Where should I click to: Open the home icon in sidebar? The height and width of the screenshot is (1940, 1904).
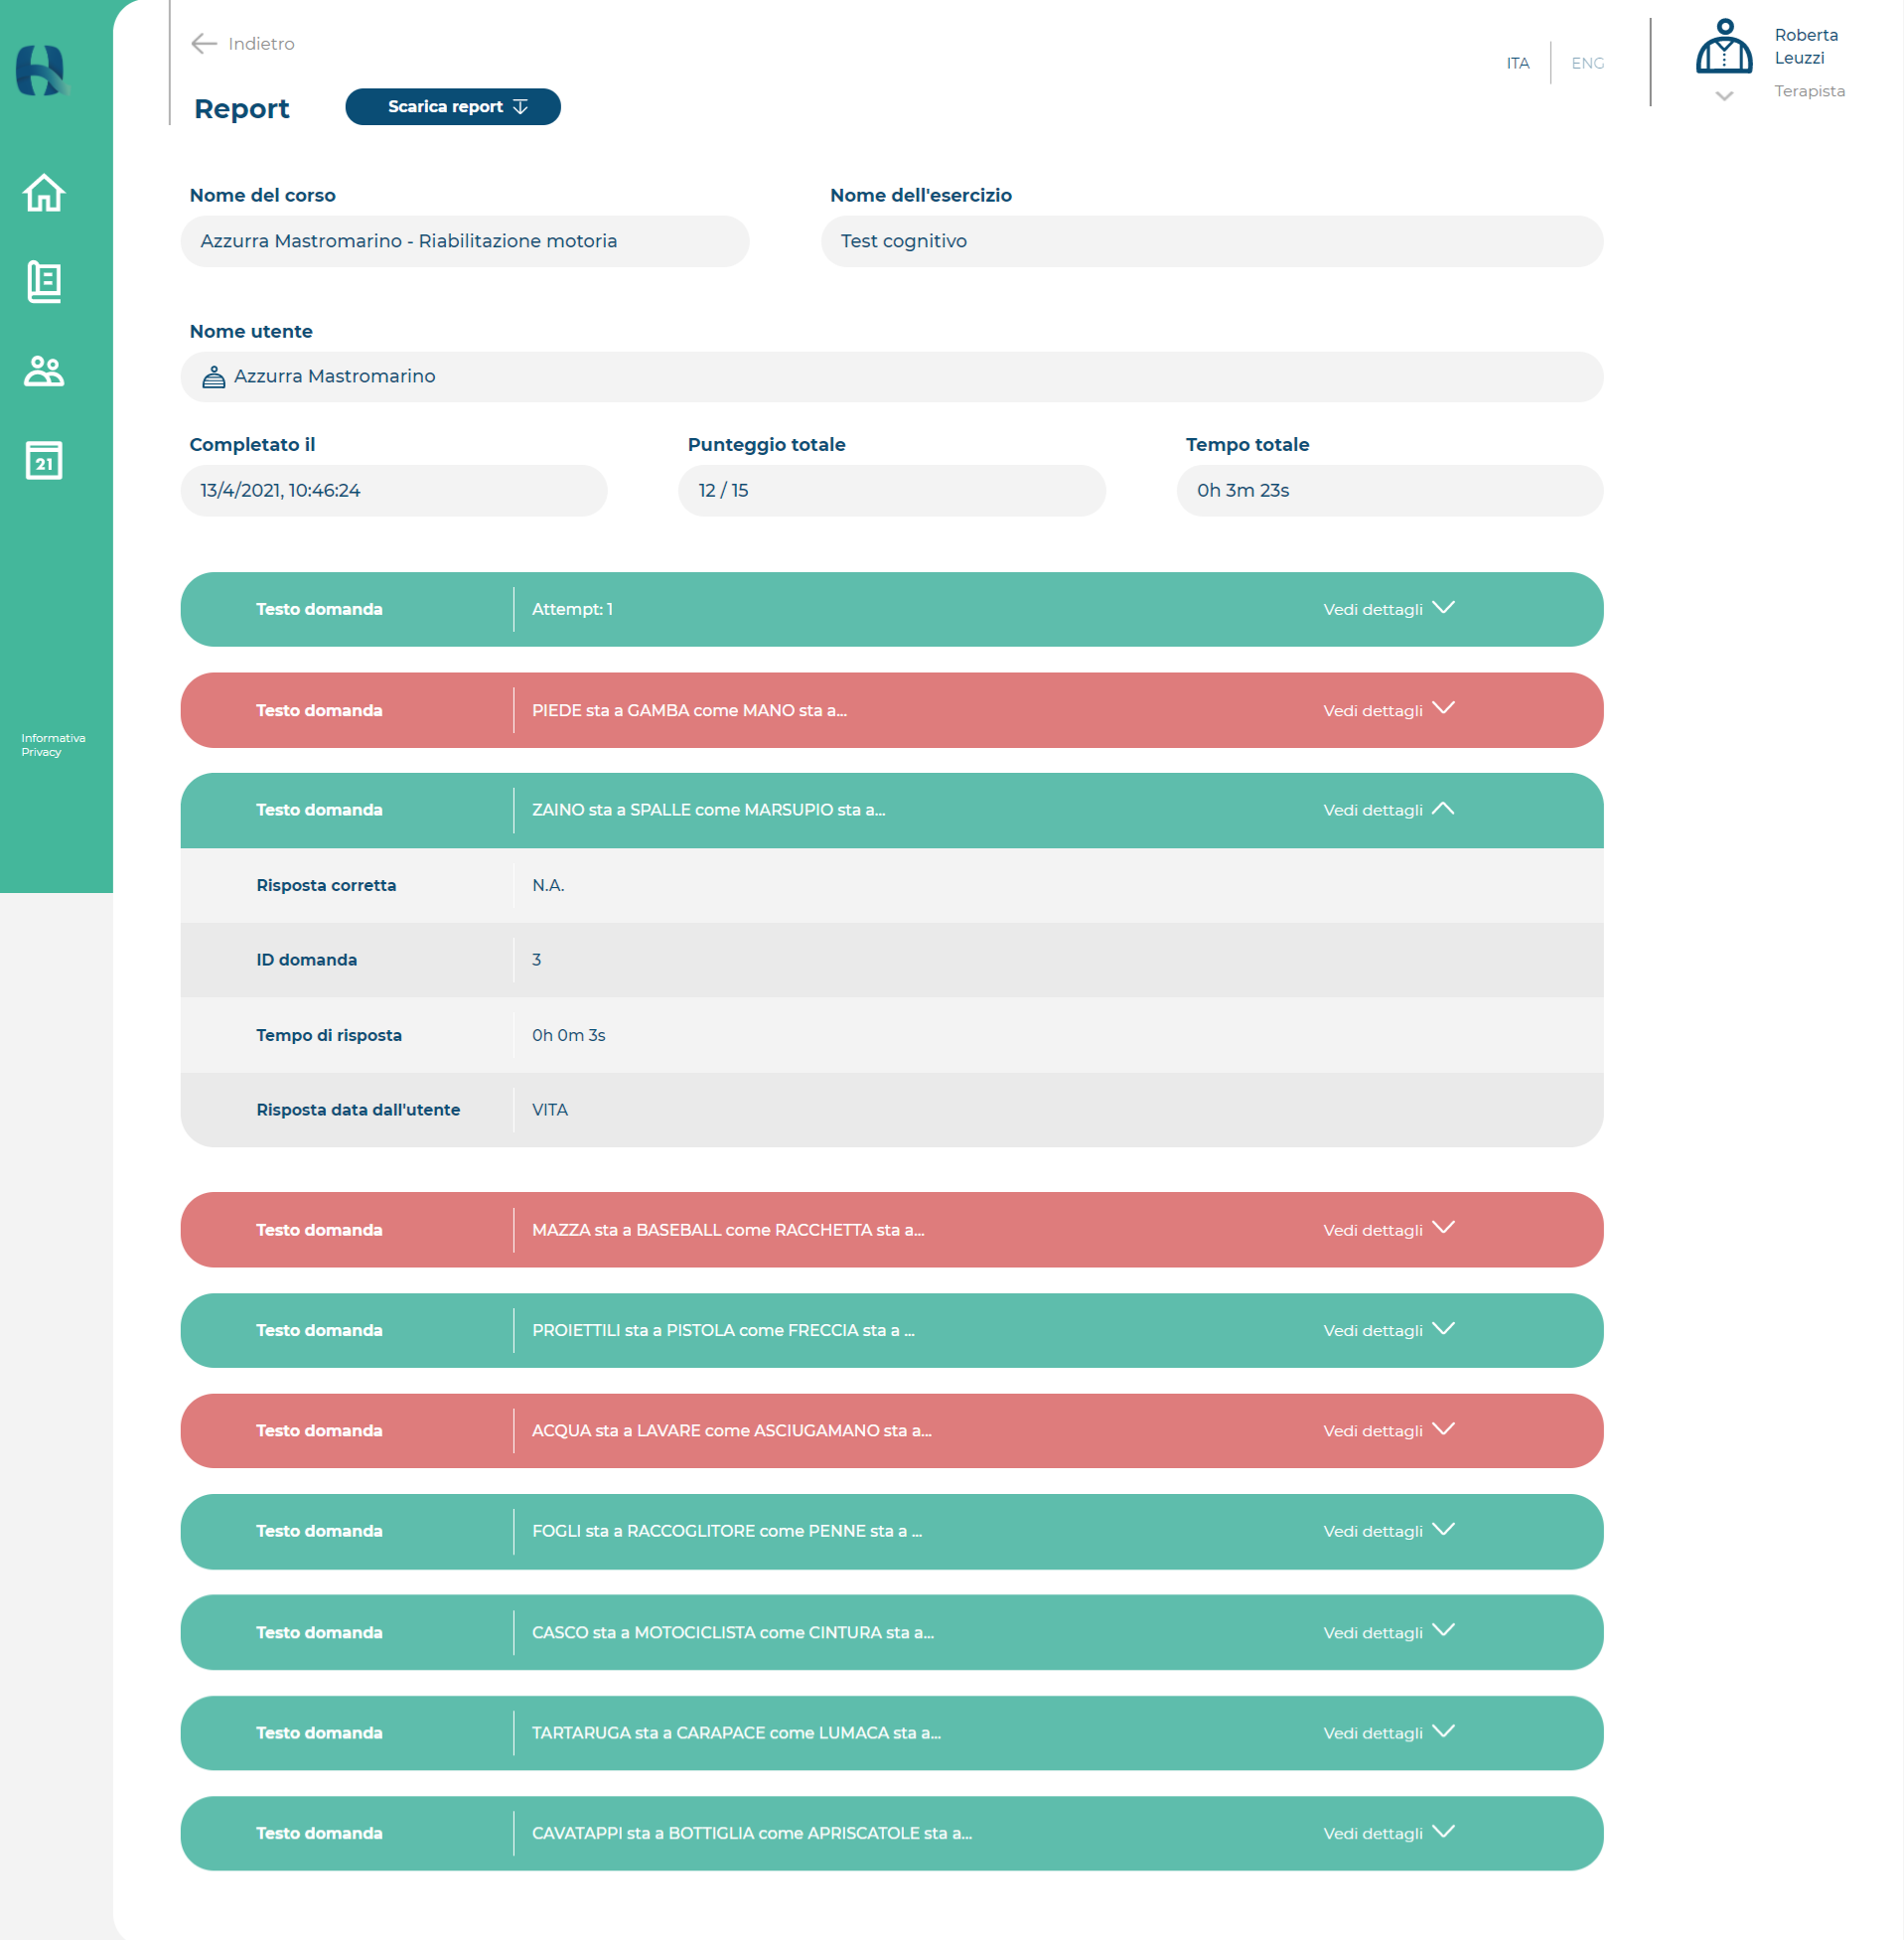coord(44,193)
